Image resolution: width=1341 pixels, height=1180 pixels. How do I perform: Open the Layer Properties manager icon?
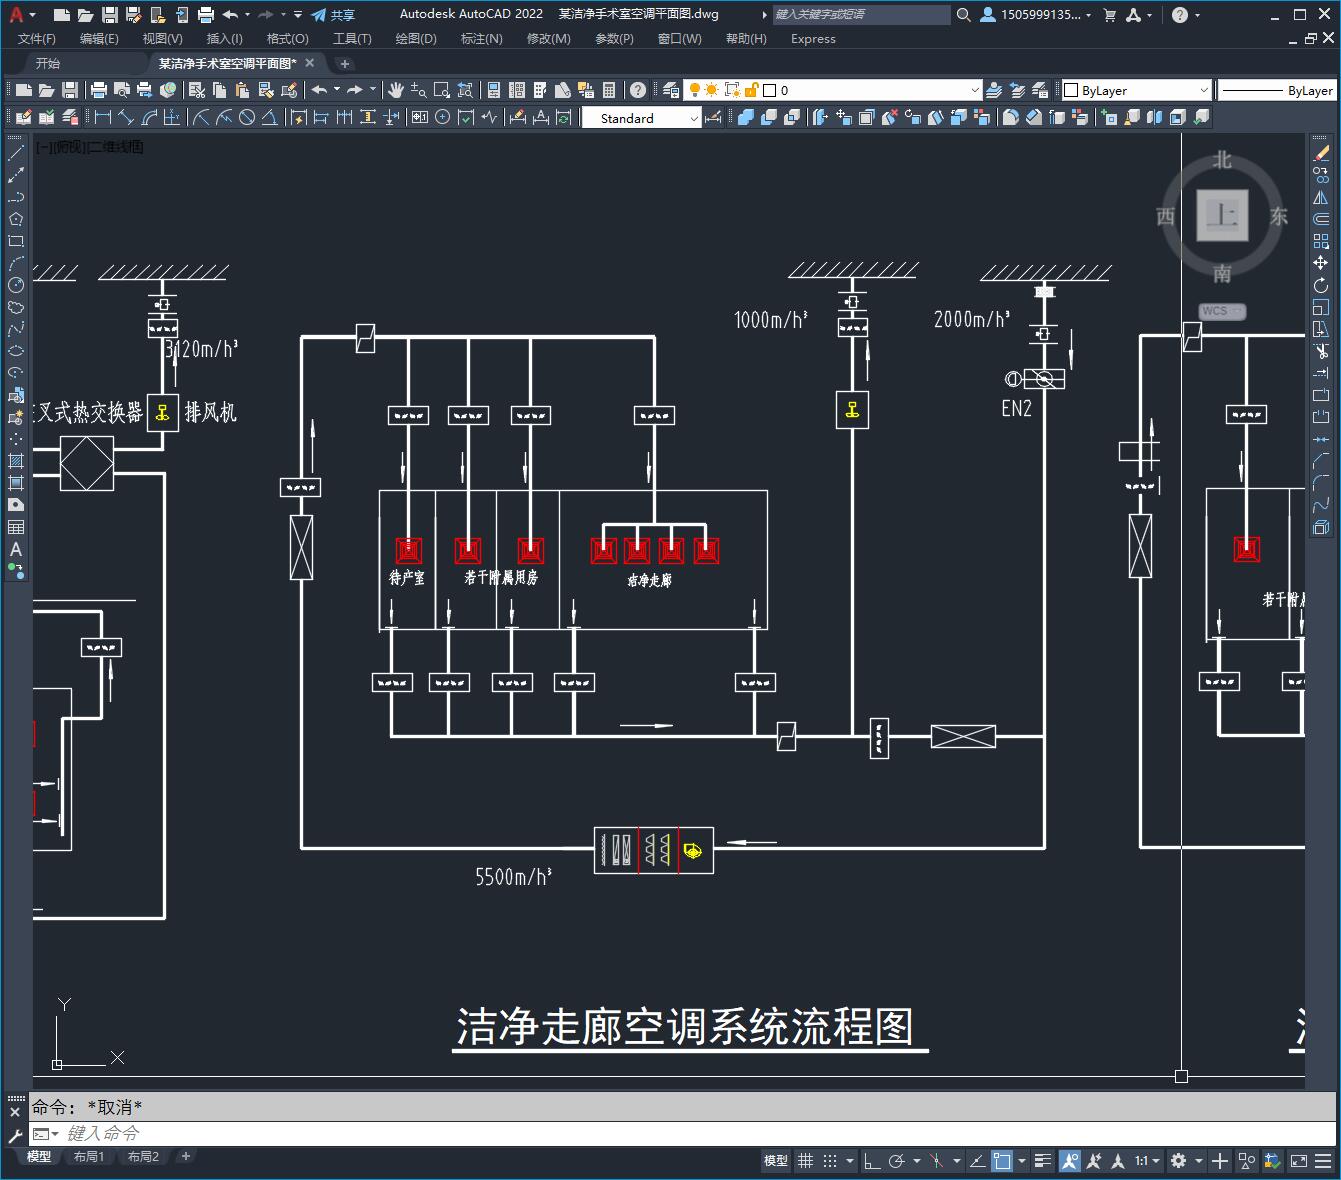click(x=671, y=90)
